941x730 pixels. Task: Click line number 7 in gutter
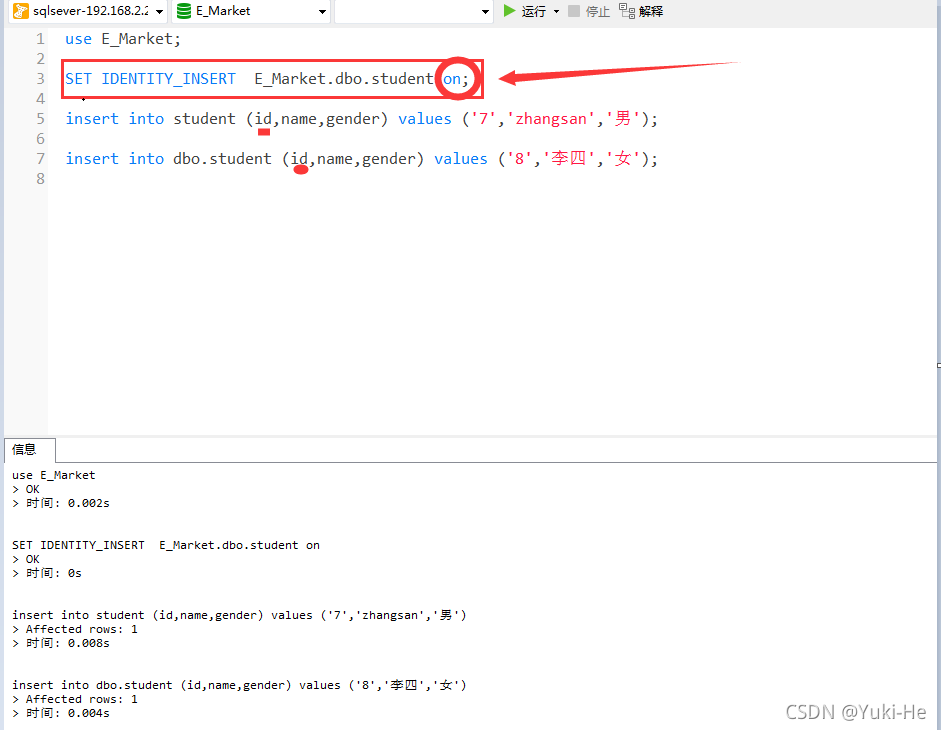[x=40, y=159]
